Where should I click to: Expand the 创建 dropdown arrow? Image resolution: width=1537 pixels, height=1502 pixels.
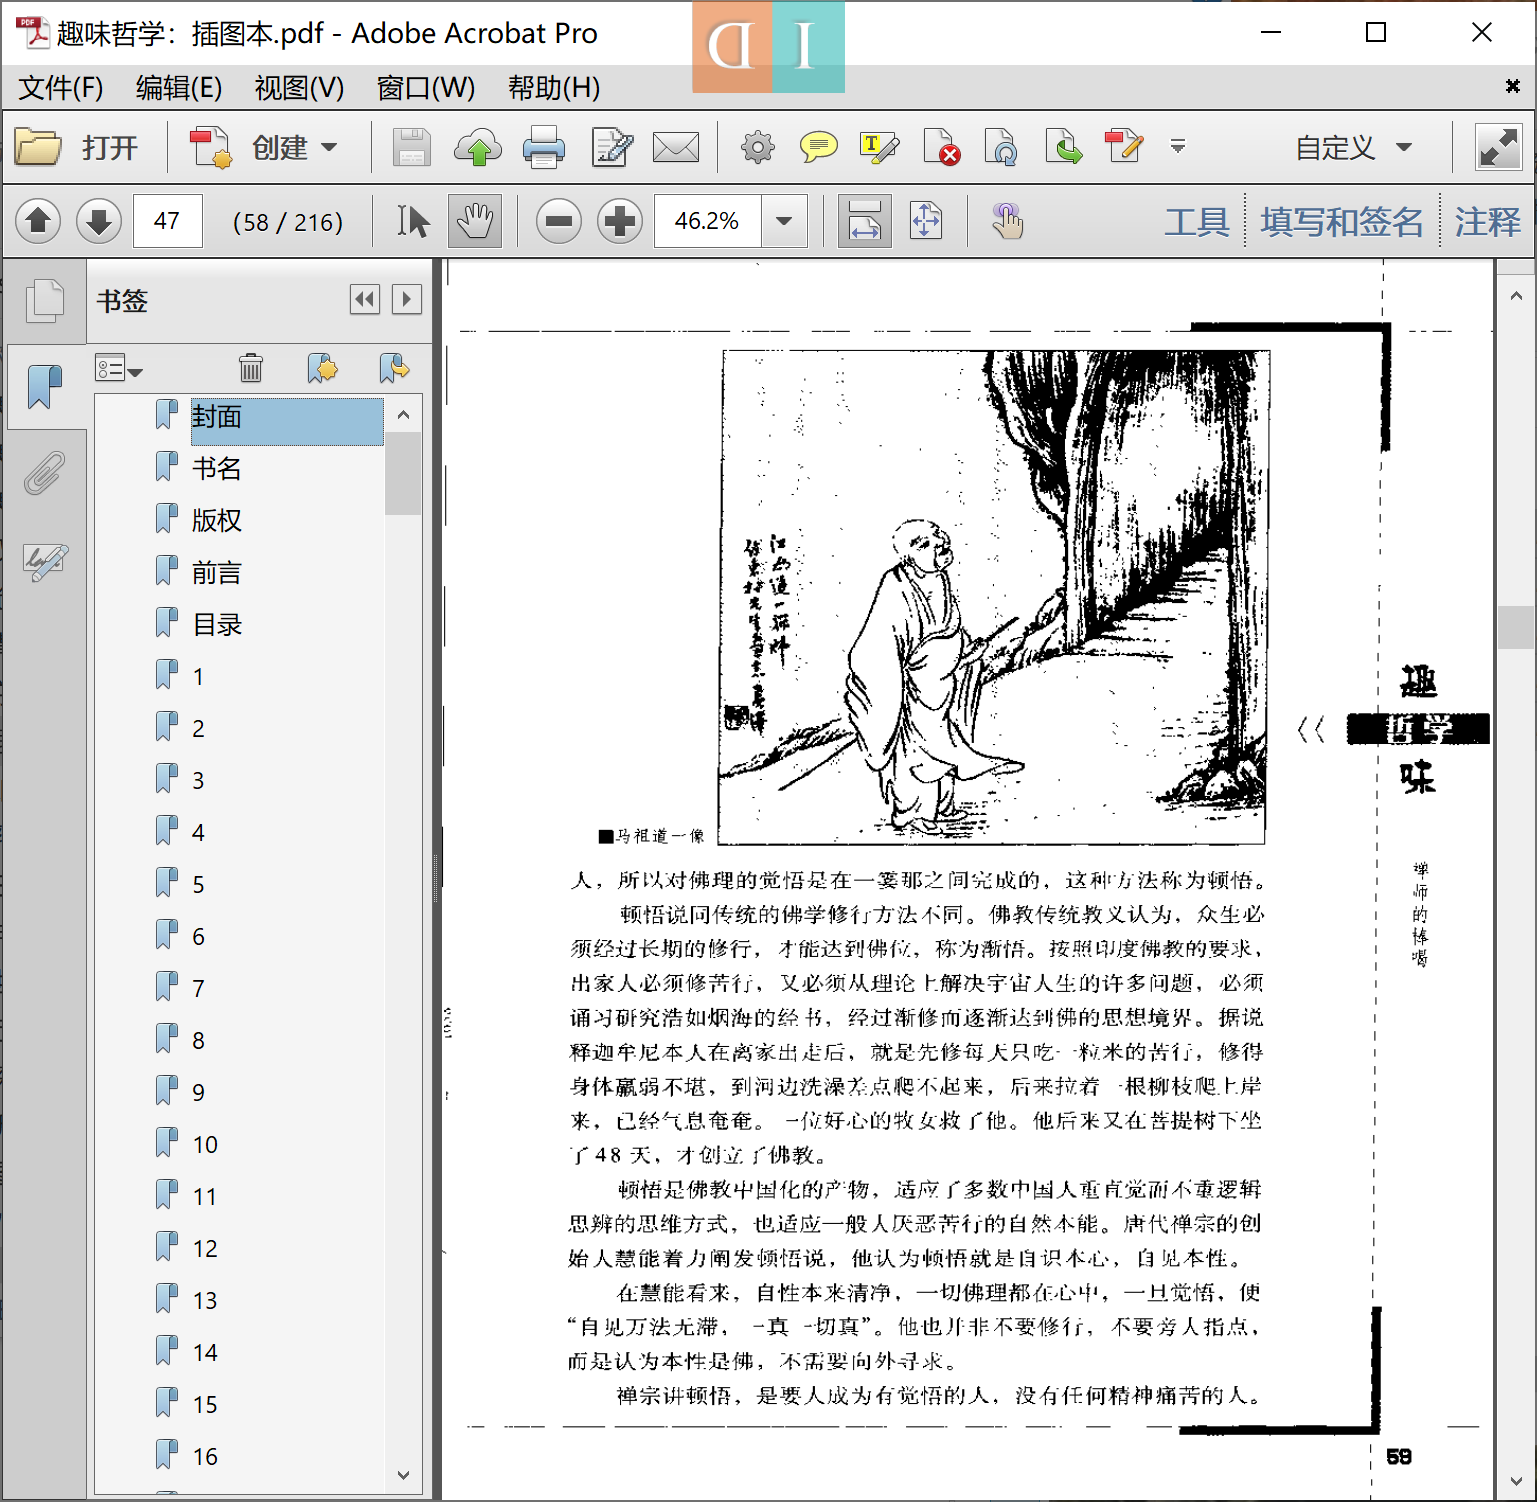(x=329, y=148)
